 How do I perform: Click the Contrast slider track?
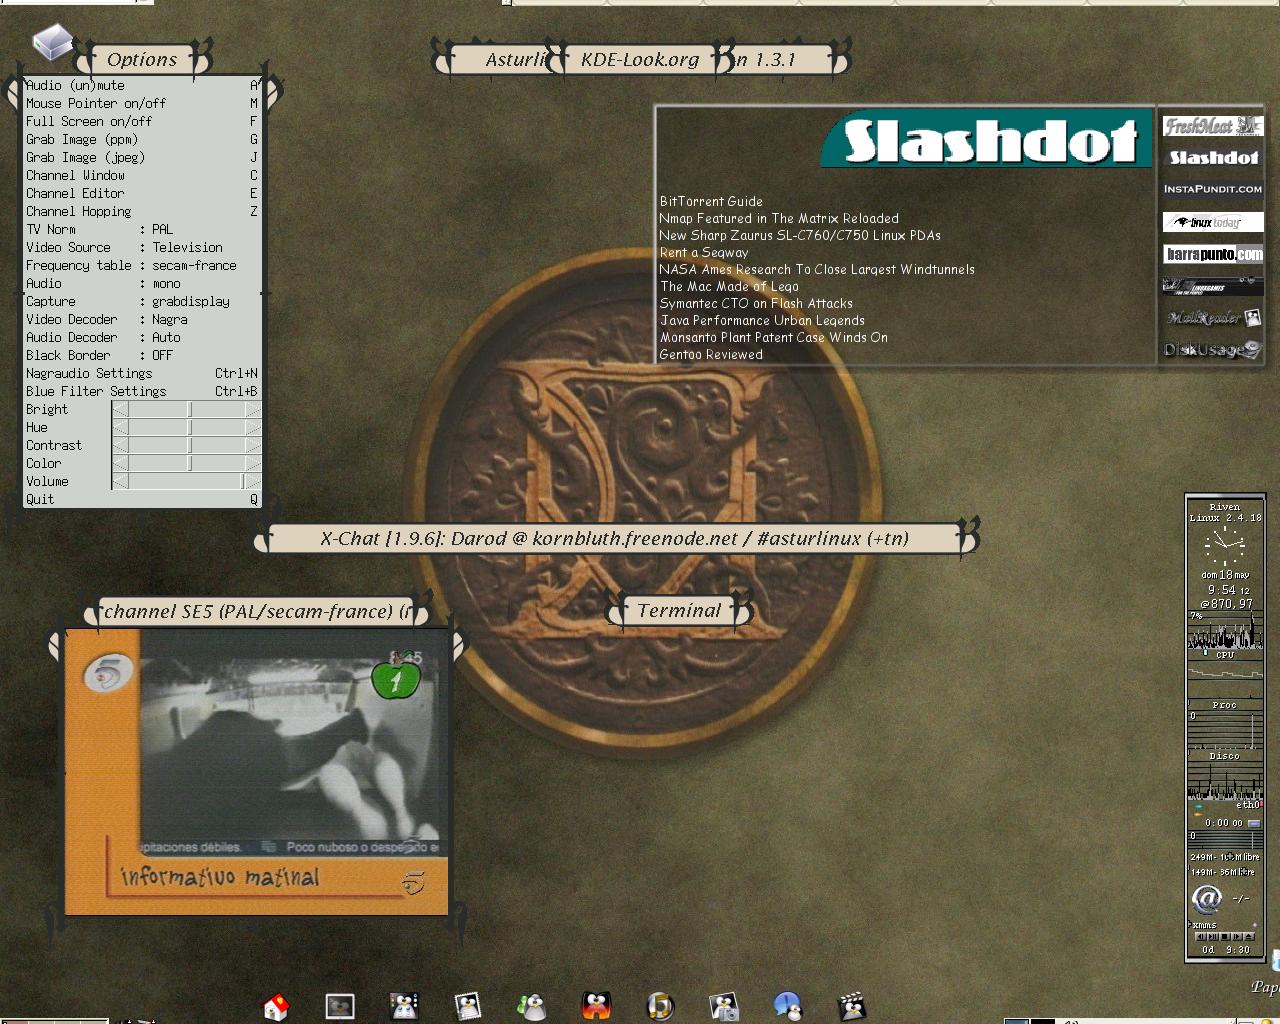(187, 446)
